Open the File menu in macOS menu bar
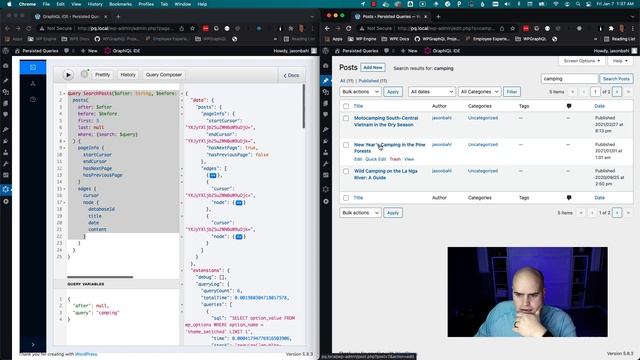This screenshot has width=640, height=360. click(46, 4)
